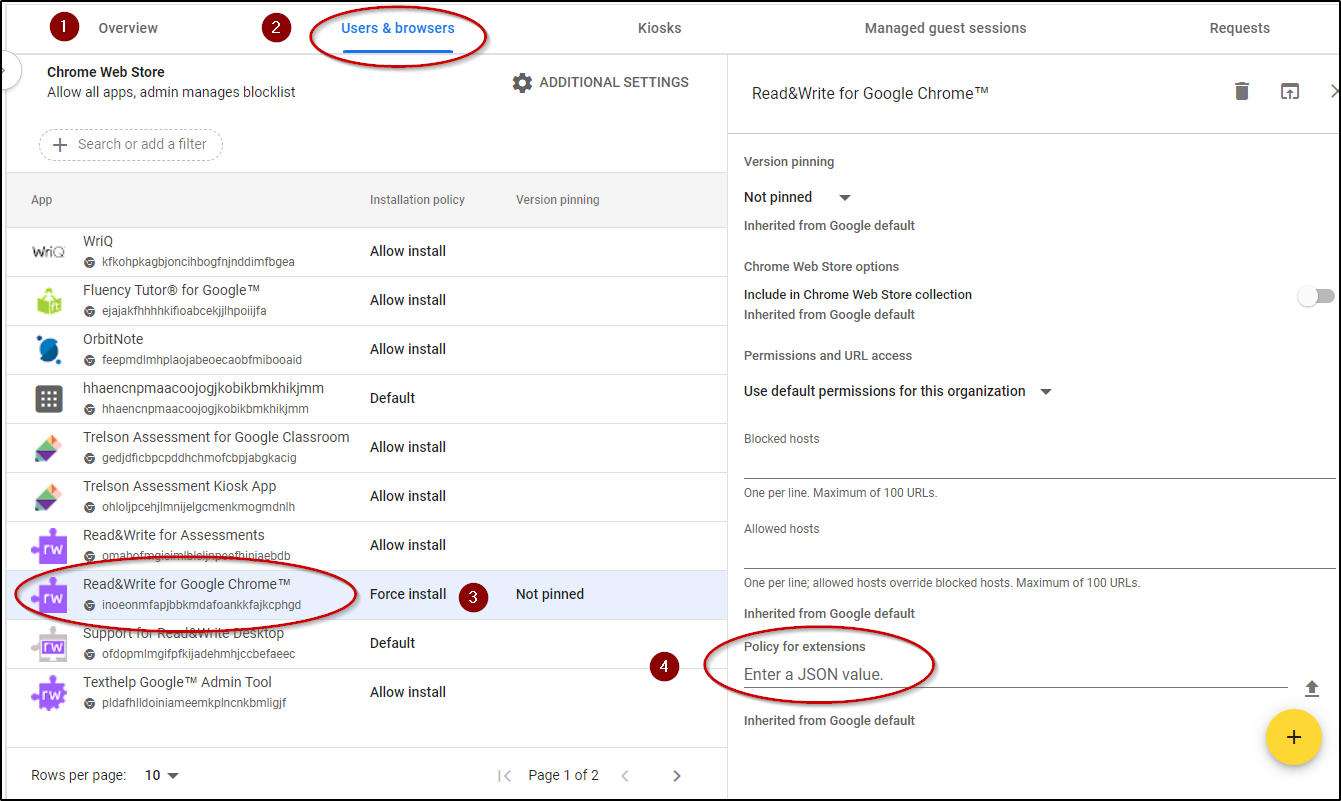Click the plus icon in the filter search
This screenshot has width=1341, height=801.
pyautogui.click(x=60, y=144)
